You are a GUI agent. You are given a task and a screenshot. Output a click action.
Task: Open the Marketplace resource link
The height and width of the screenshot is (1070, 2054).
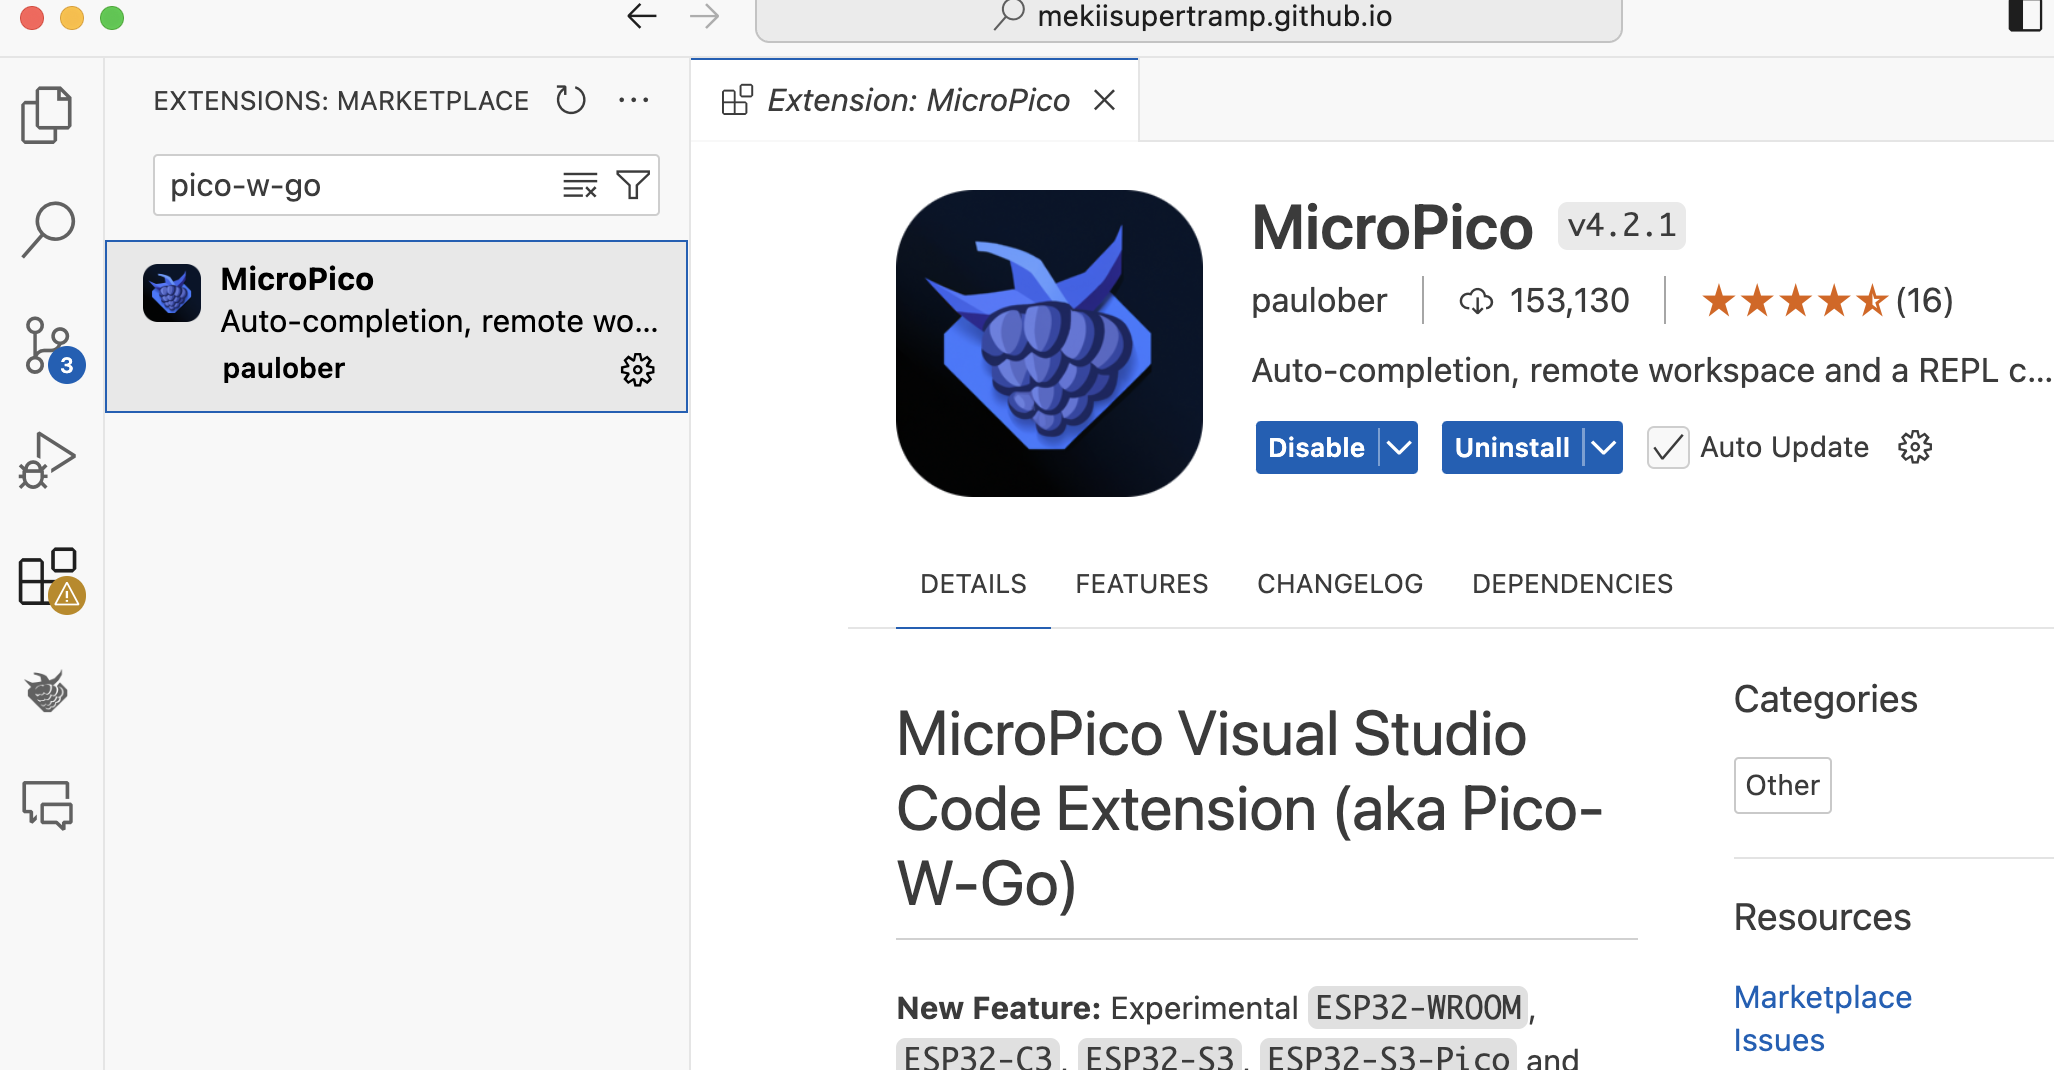pyautogui.click(x=1822, y=997)
